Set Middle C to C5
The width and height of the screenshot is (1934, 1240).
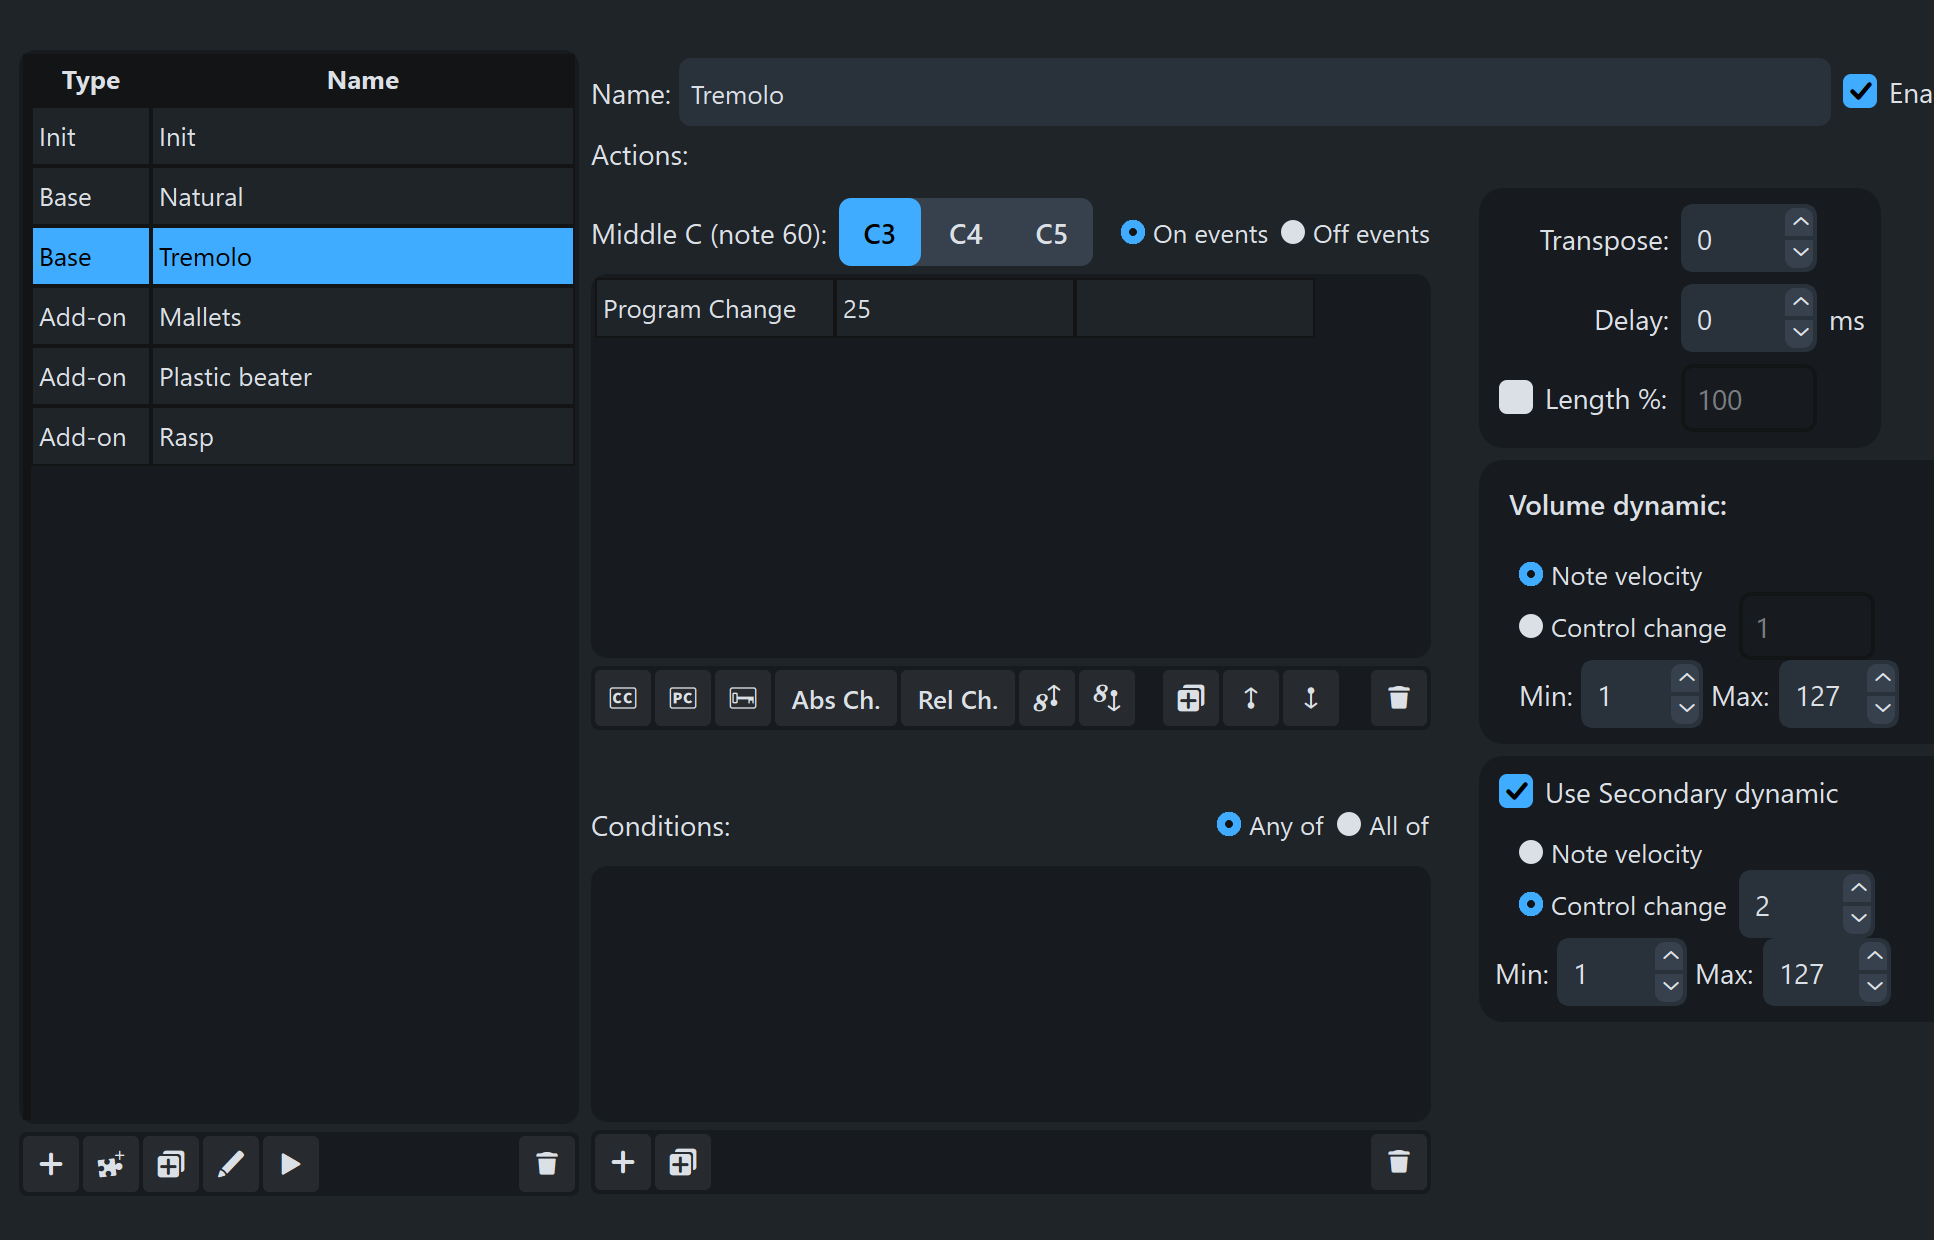point(1051,233)
